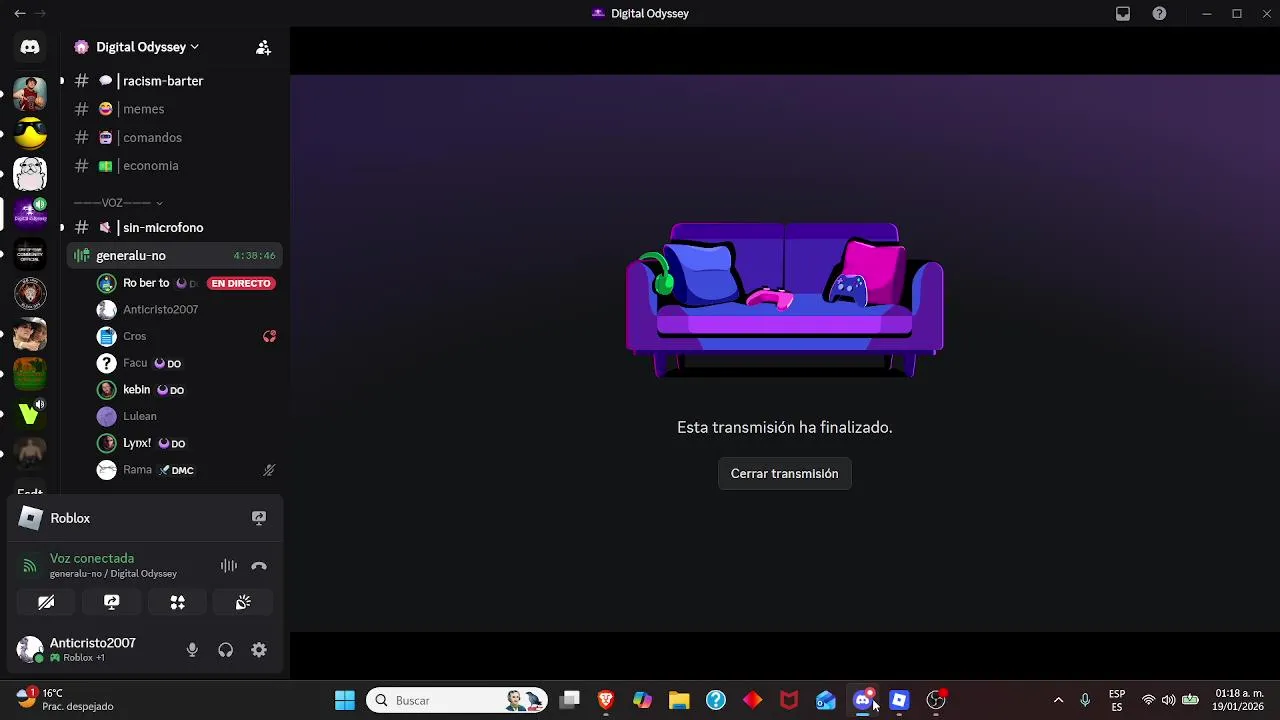Image resolution: width=1280 pixels, height=720 pixels.
Task: Click the Inbox icon in title bar
Action: click(1123, 14)
